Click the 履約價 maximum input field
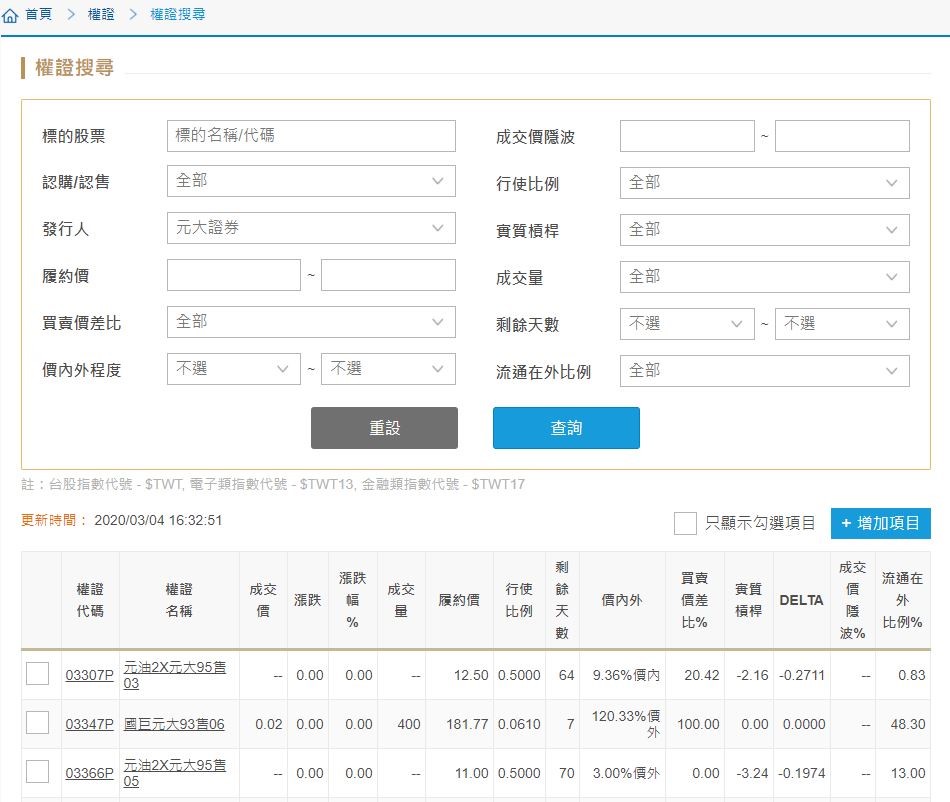Viewport: 950px width, 802px height. tap(388, 275)
